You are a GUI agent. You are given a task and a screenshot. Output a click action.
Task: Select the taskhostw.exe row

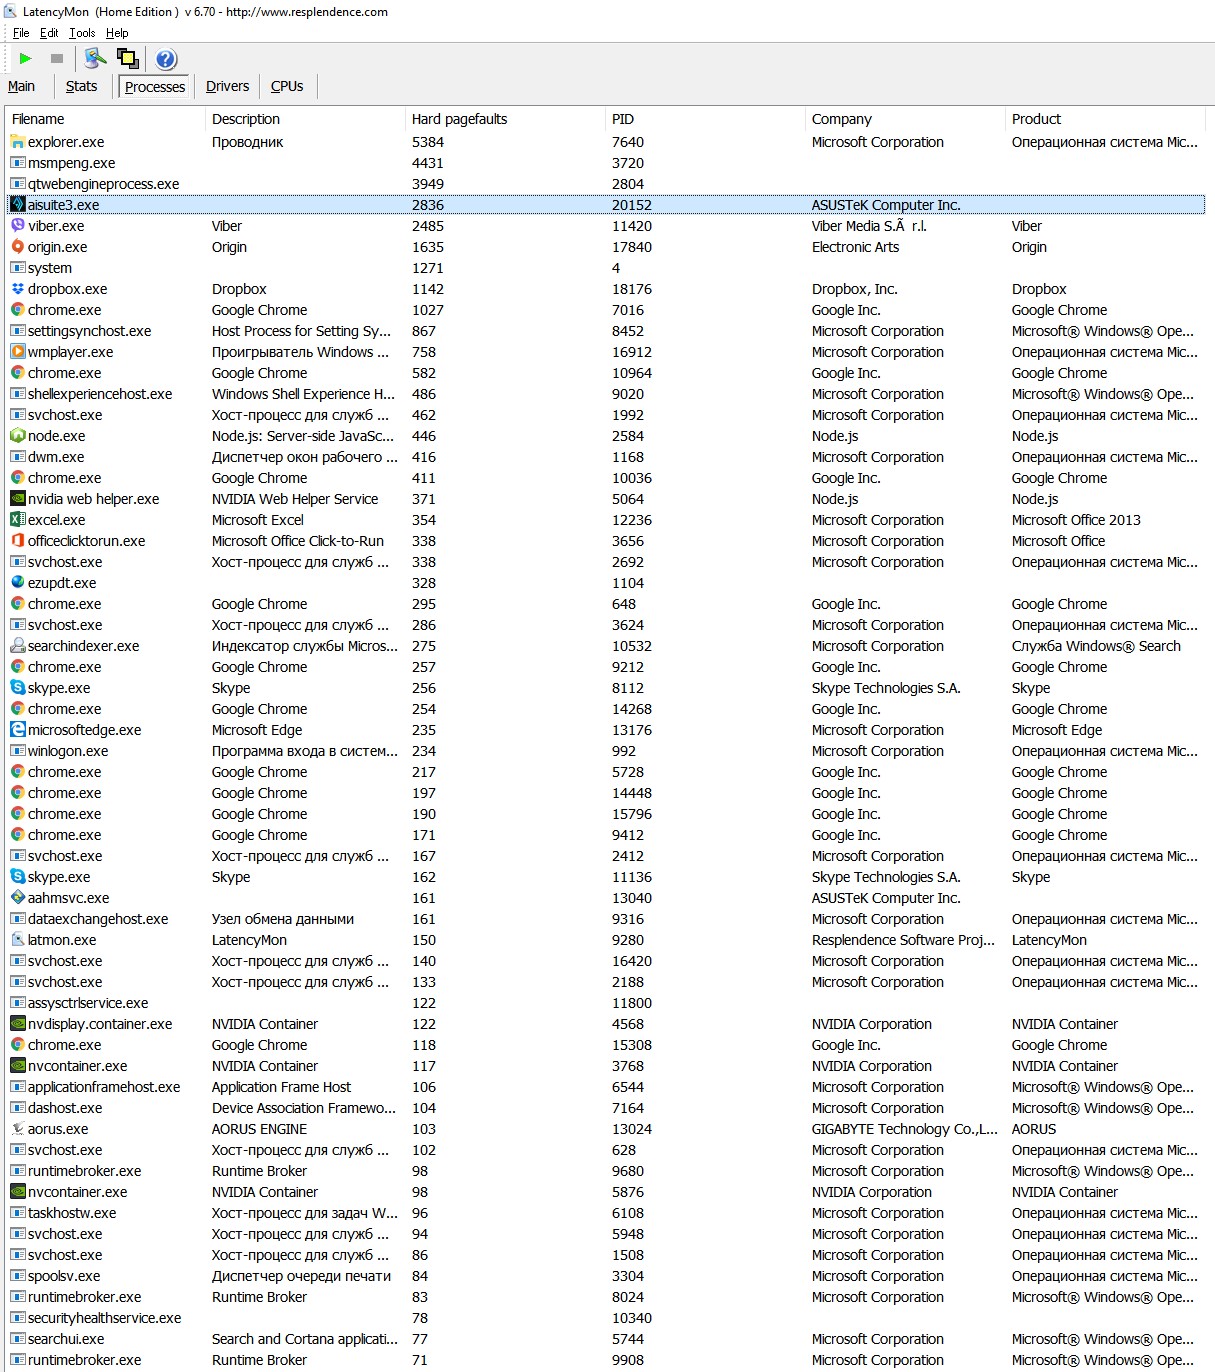606,1213
